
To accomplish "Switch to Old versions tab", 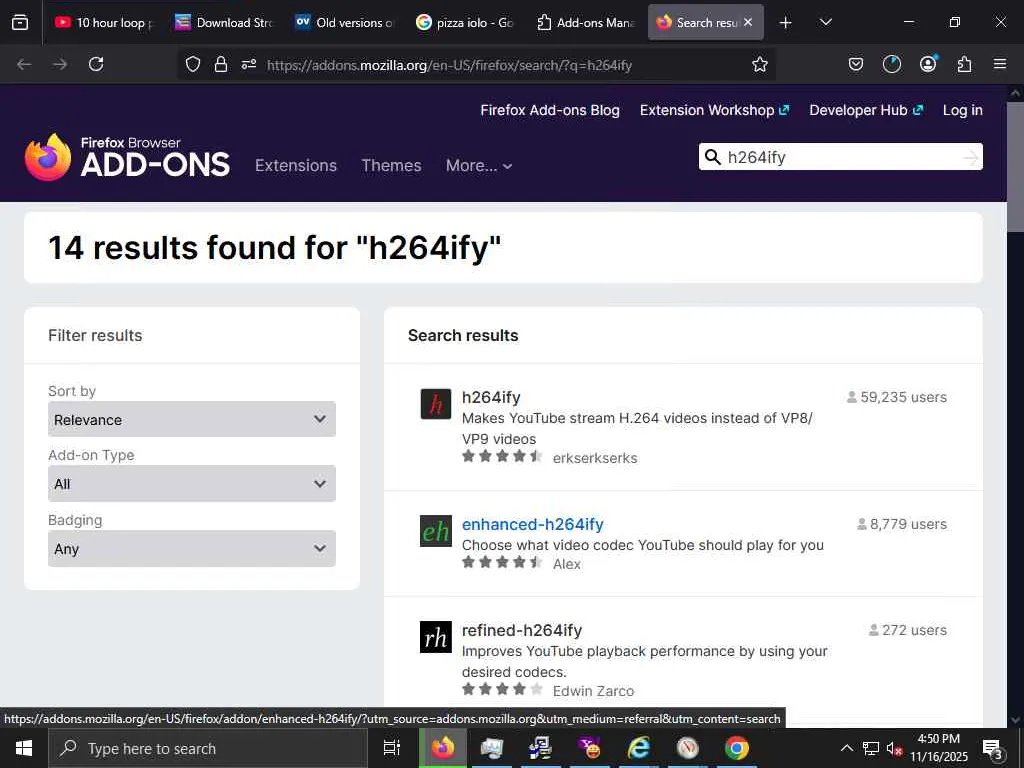I will (x=344, y=23).
